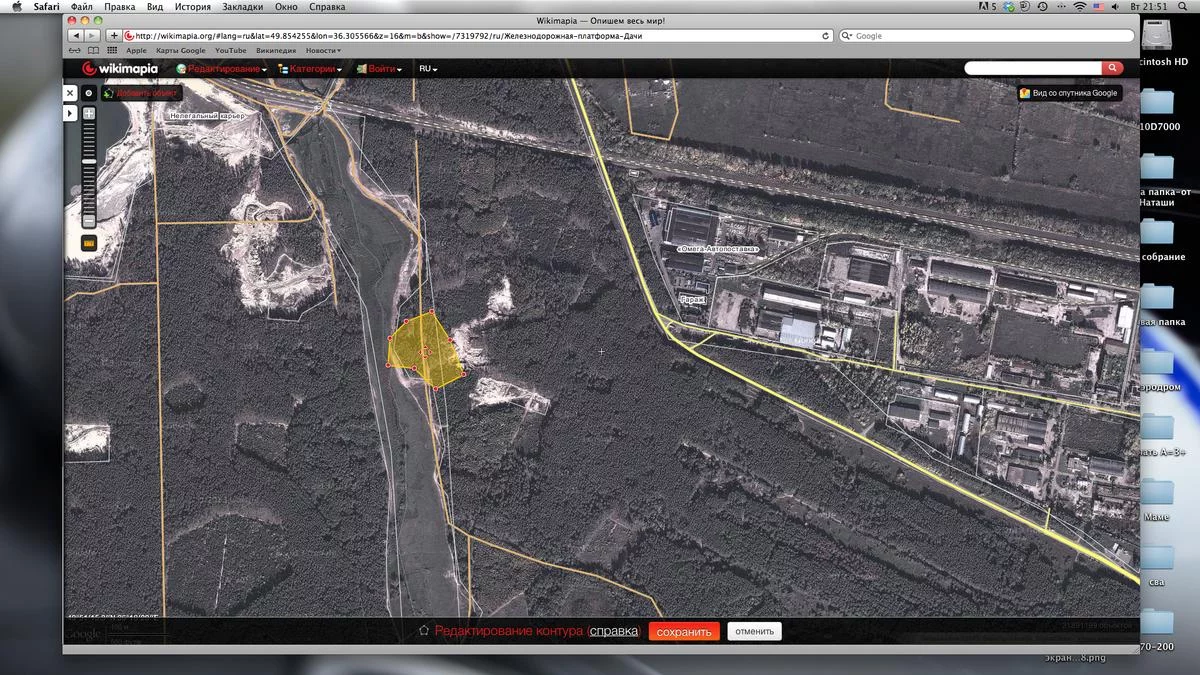The height and width of the screenshot is (675, 1200).
Task: Open Safari Top Sites grid icon
Action: coord(111,50)
